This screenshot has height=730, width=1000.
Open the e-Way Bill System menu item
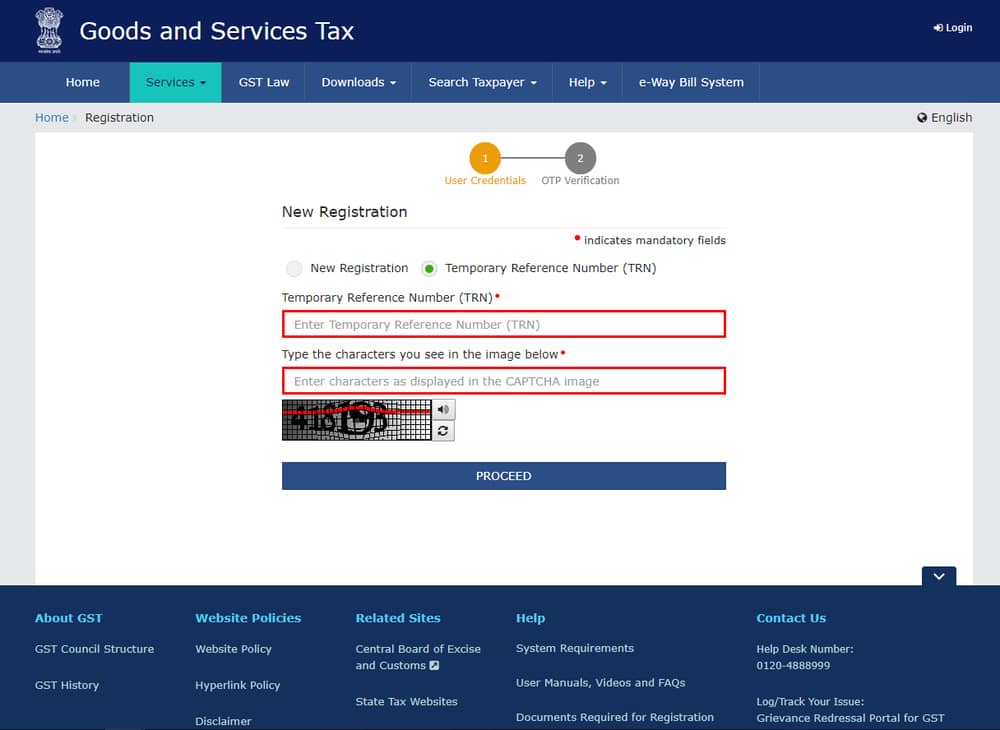[x=690, y=82]
